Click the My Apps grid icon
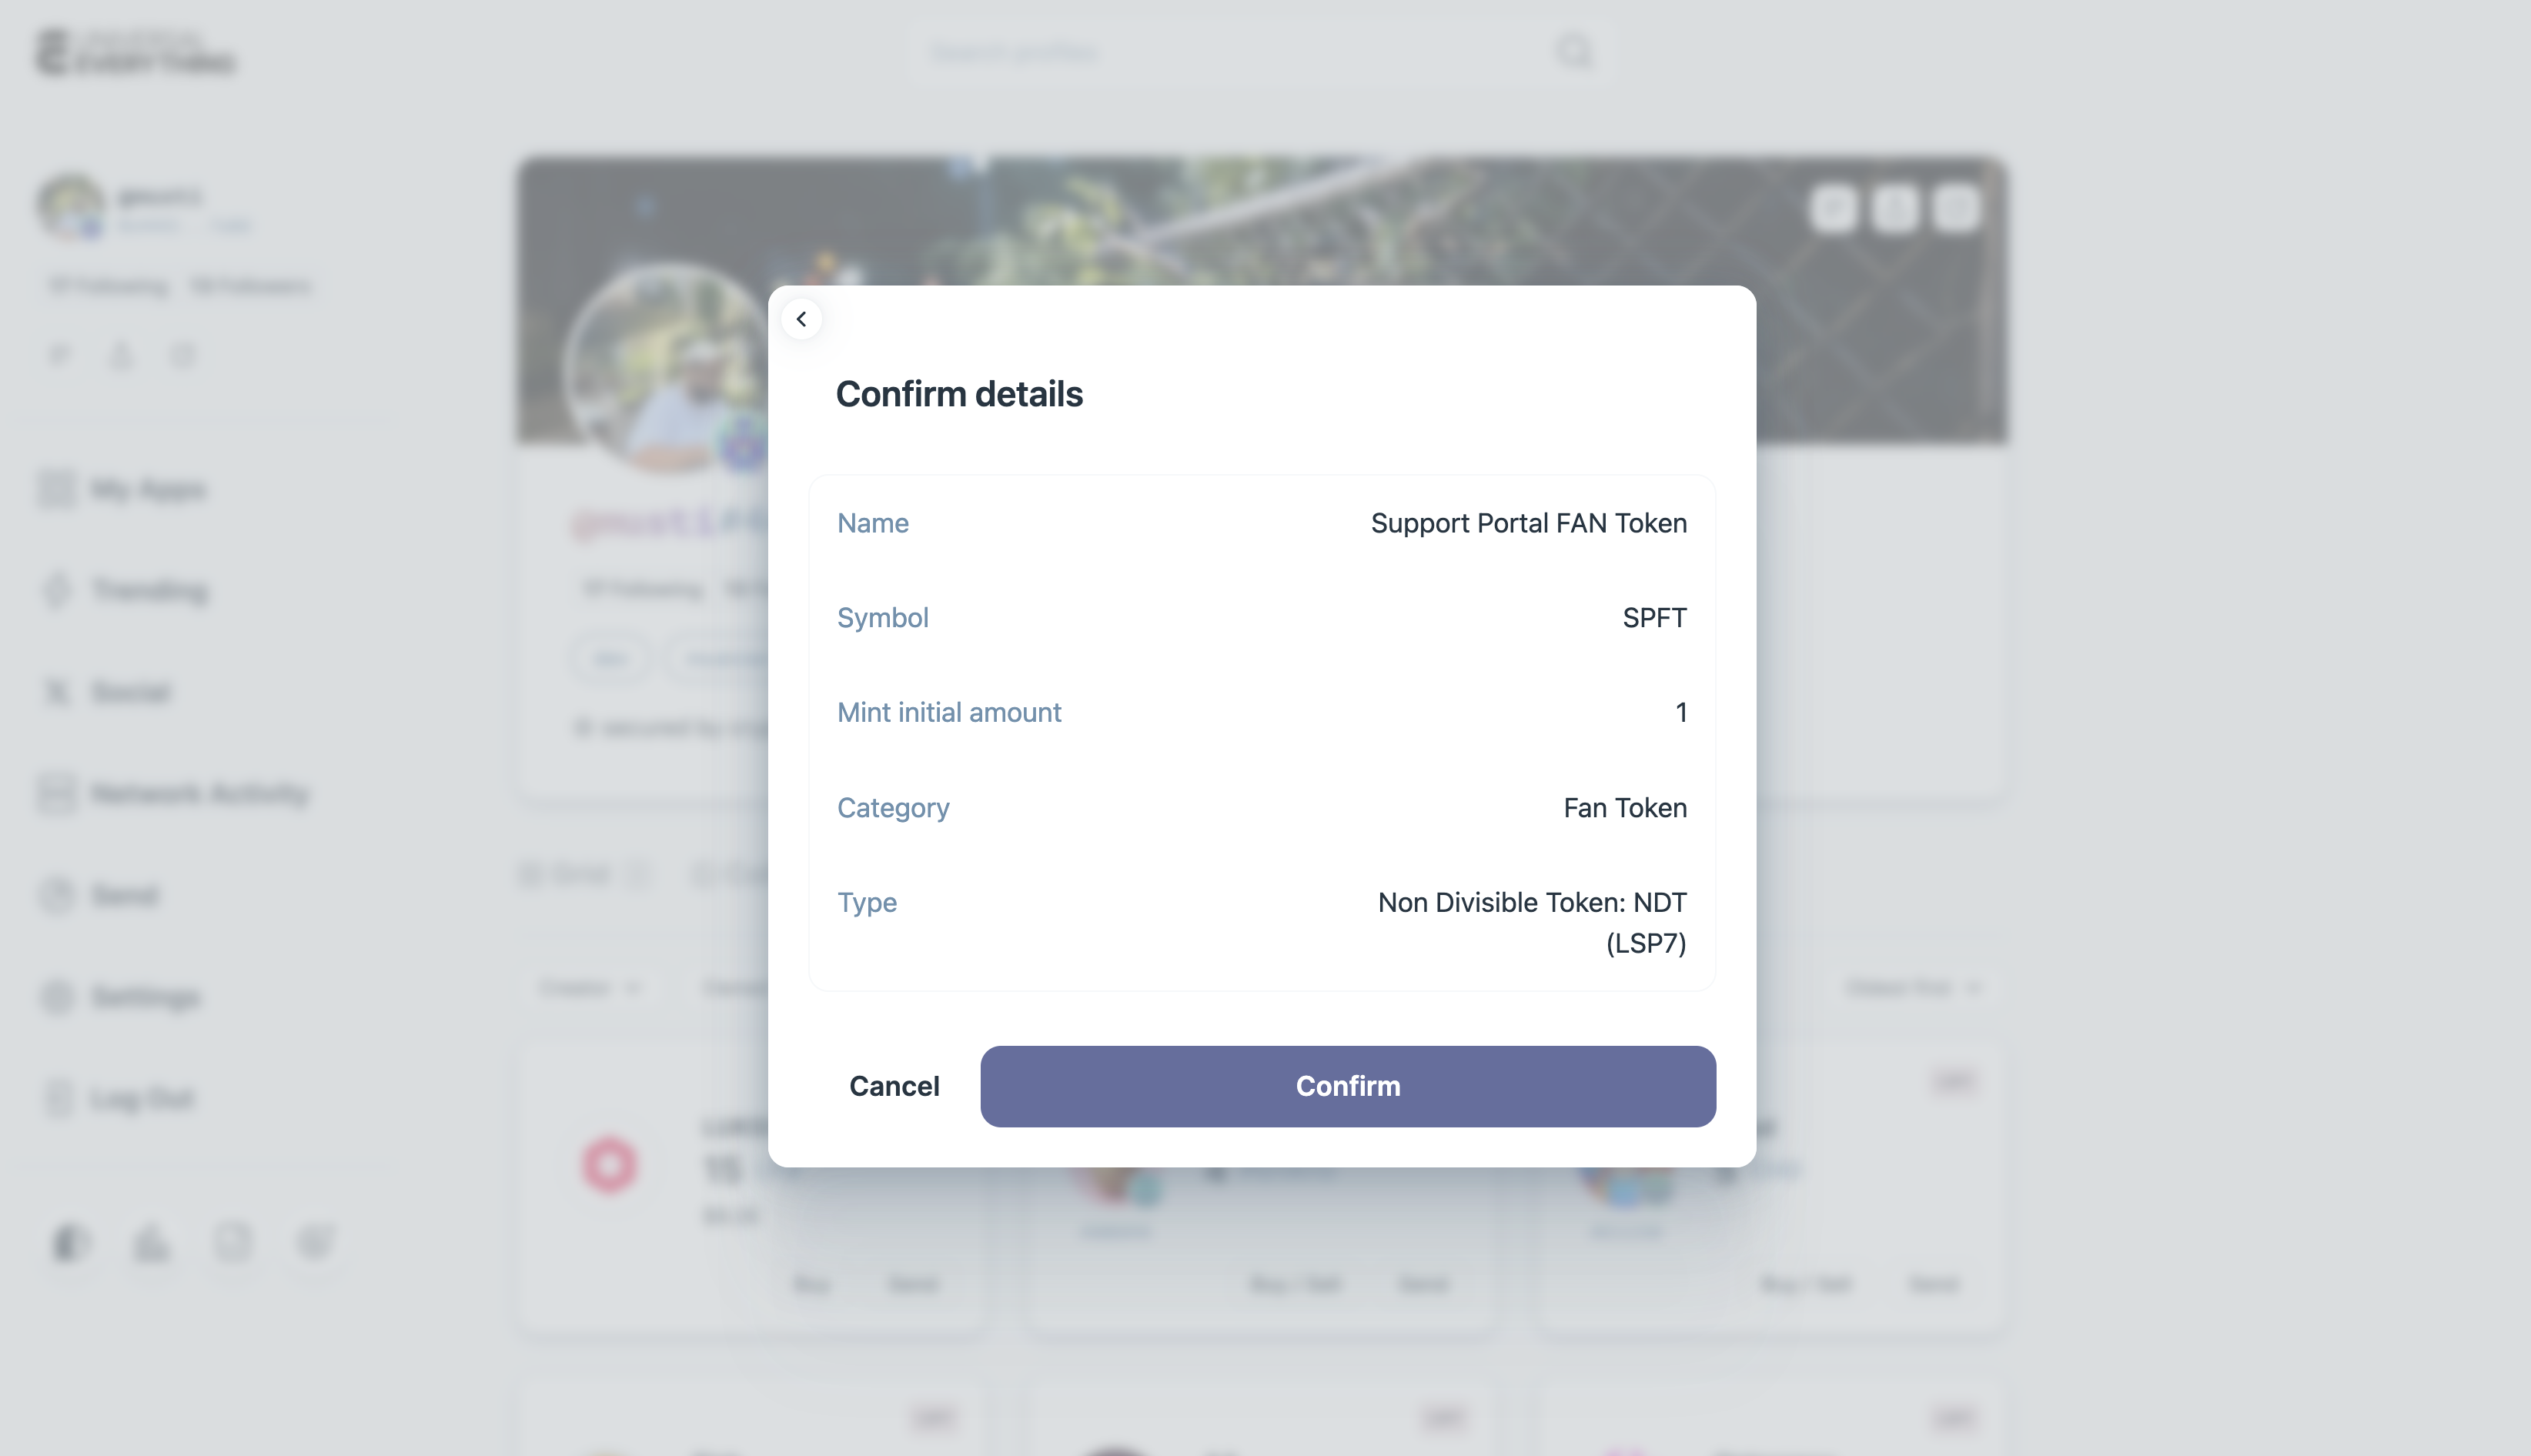This screenshot has width=2531, height=1456. (x=57, y=489)
